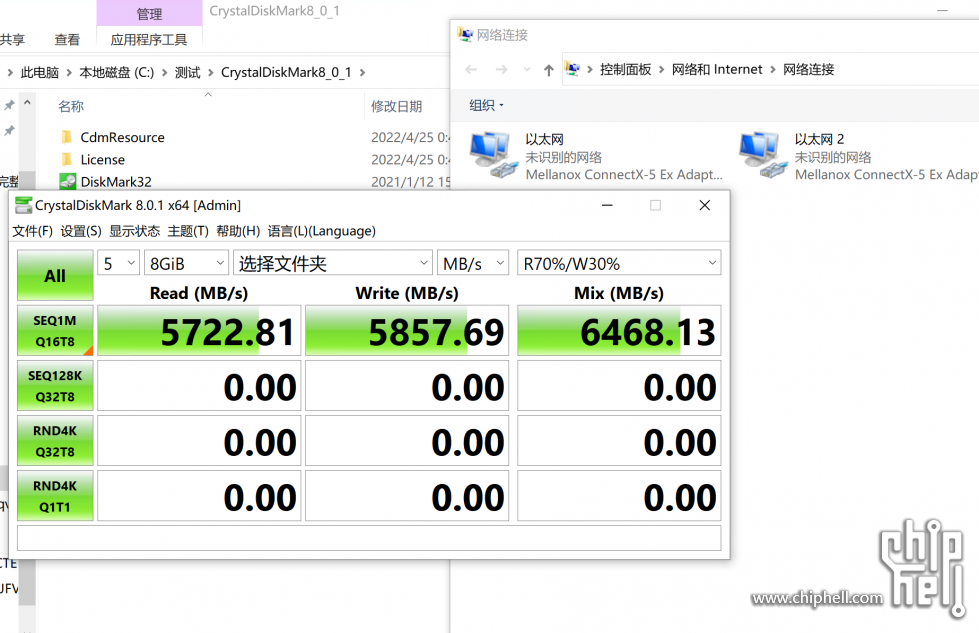Click the control panel icon in address bar
Image resolution: width=979 pixels, height=633 pixels.
(573, 69)
